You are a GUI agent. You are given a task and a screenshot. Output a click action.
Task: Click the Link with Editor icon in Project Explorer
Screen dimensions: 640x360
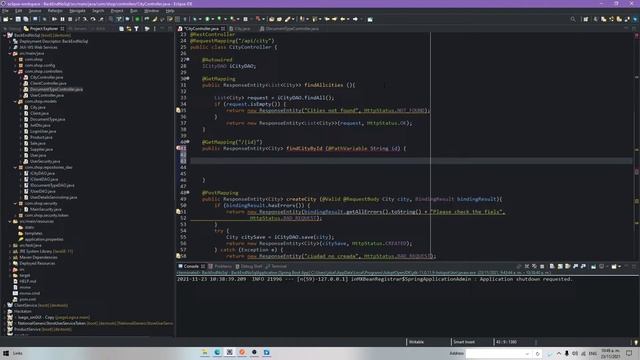click(x=129, y=29)
